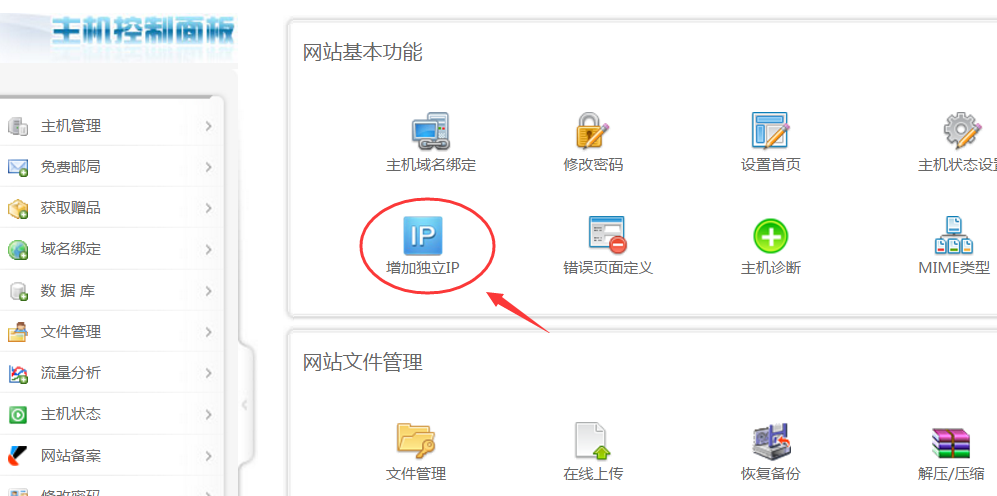997x496 pixels.
Task: Open the 错误页面定义 icon
Action: (607, 236)
